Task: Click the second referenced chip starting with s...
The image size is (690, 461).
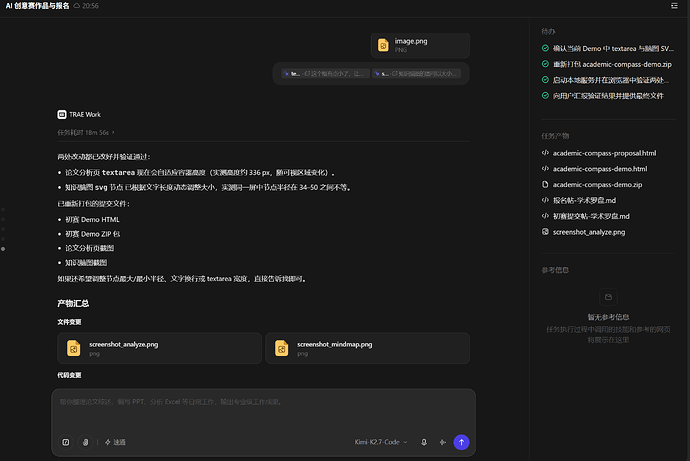Action: pyautogui.click(x=416, y=73)
